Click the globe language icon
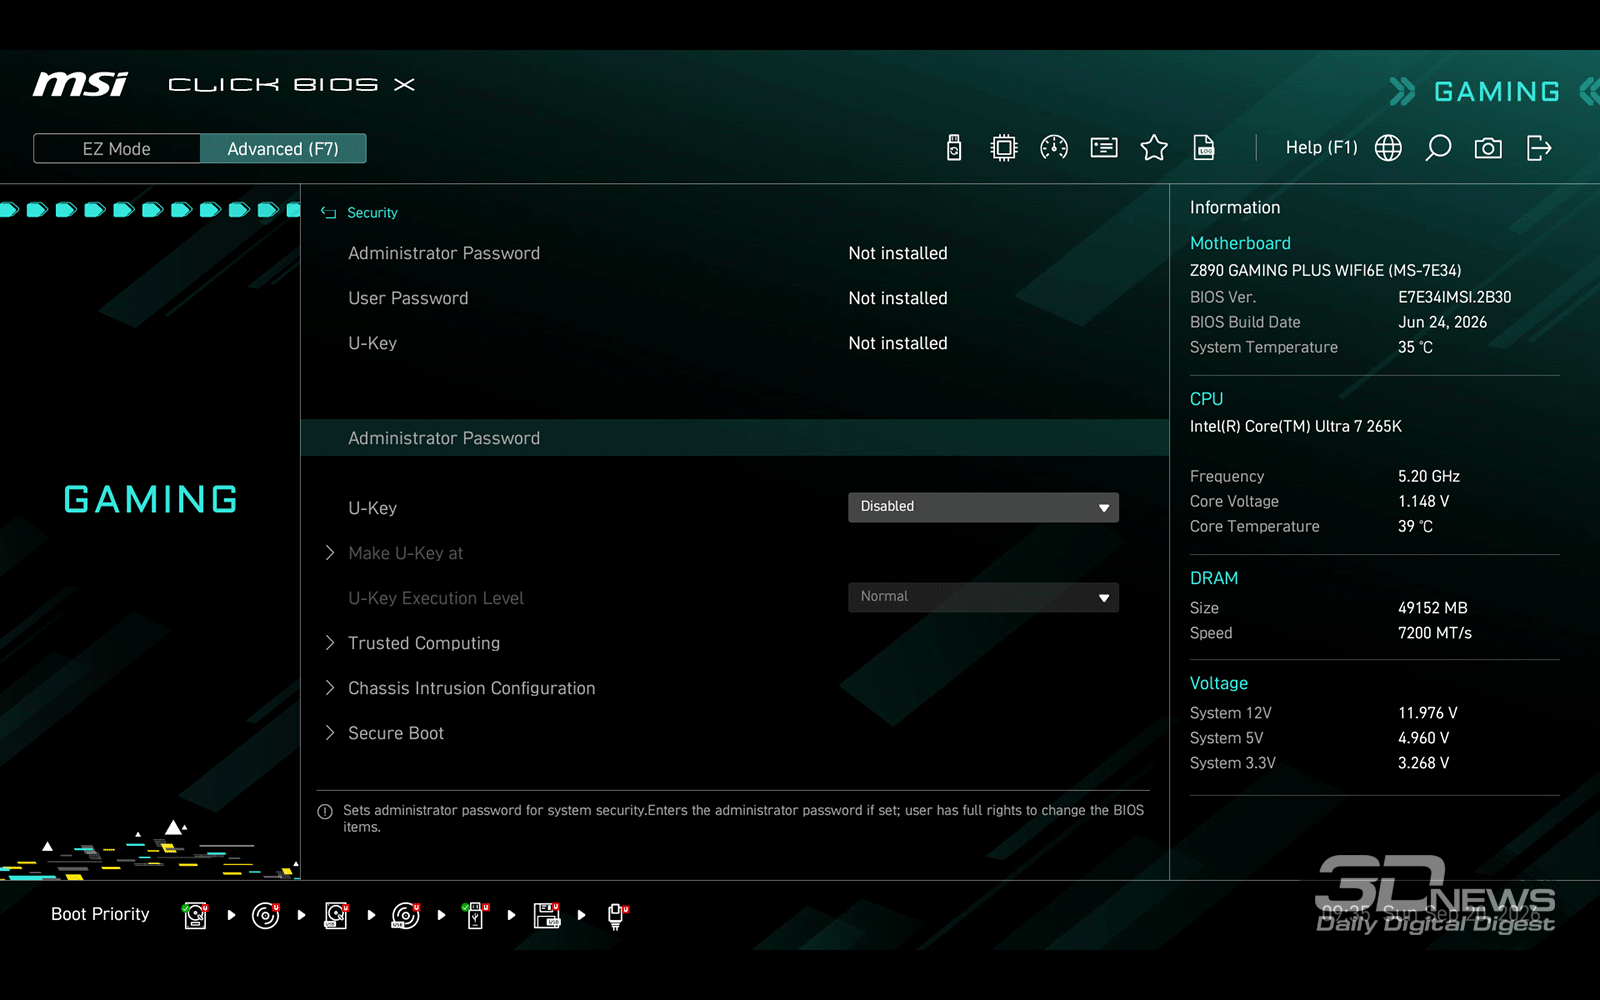Viewport: 1600px width, 1000px height. tap(1388, 148)
